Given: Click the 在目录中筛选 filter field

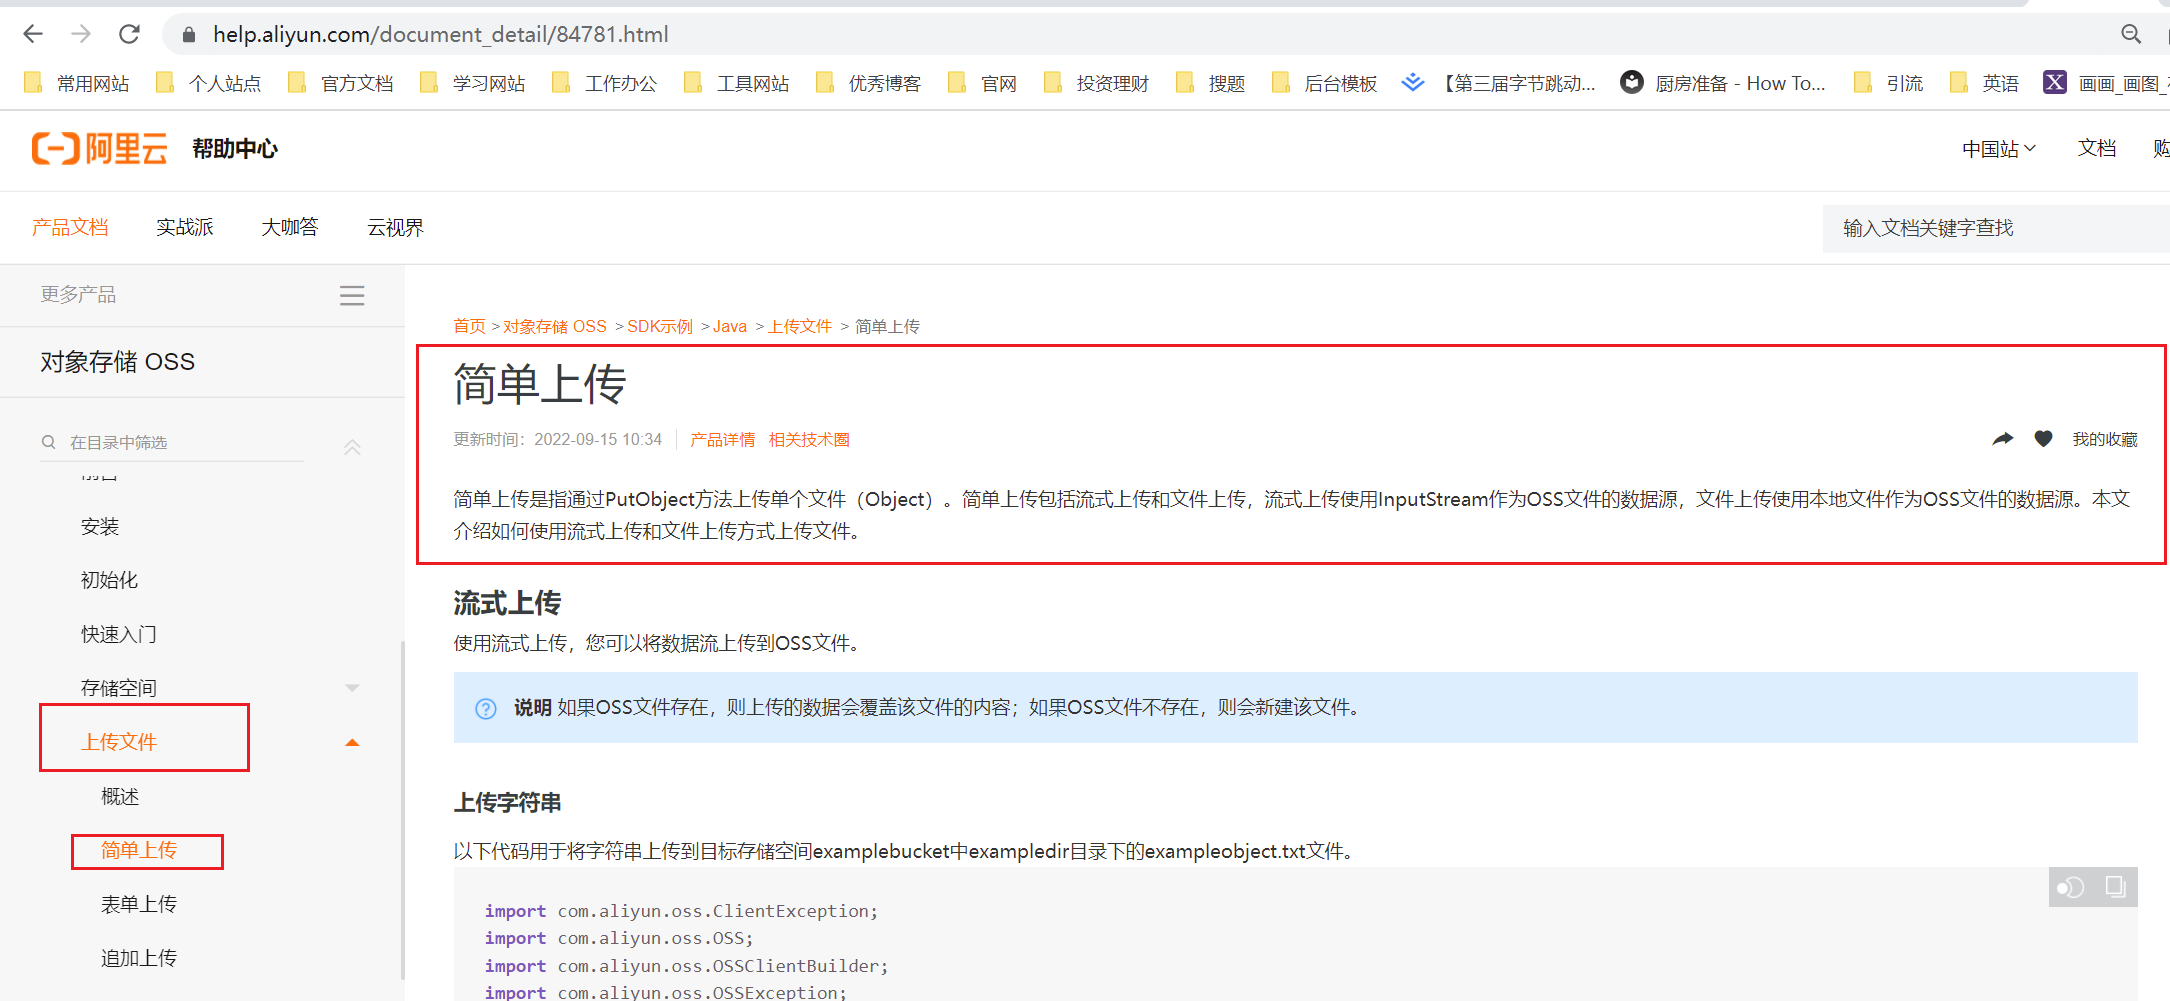Looking at the screenshot, I should [x=172, y=442].
